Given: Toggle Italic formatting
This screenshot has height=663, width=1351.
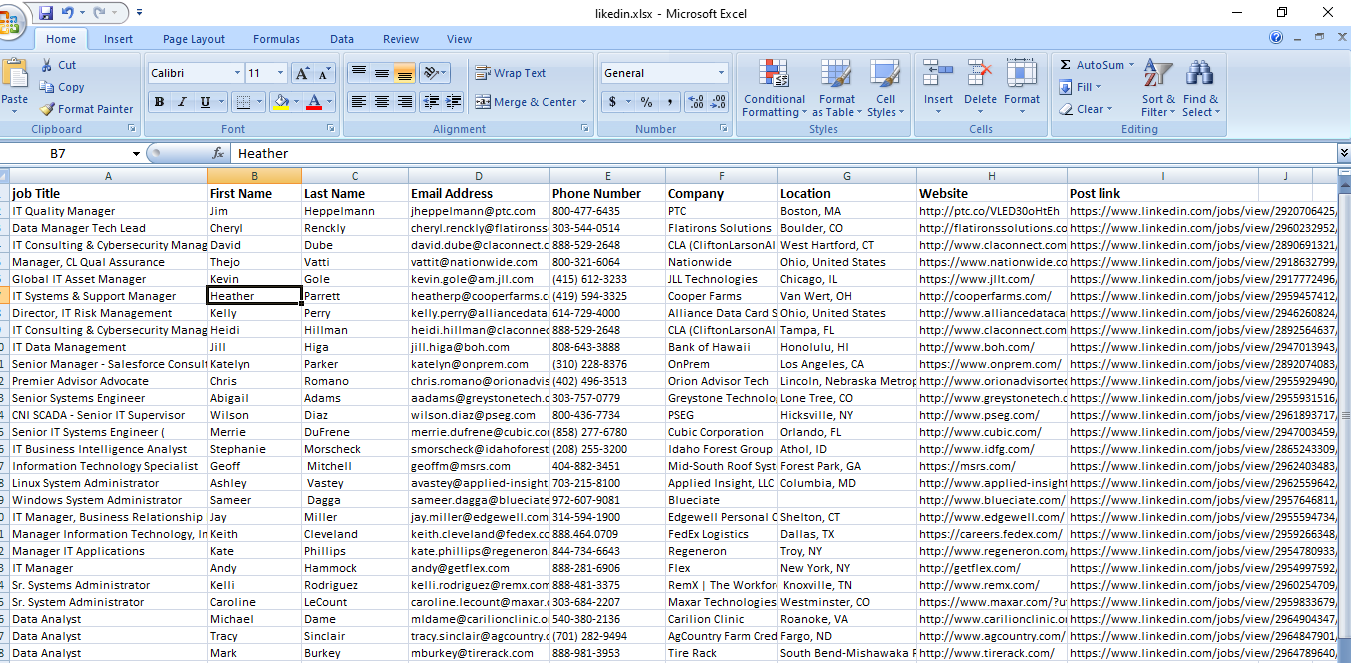Looking at the screenshot, I should click(x=182, y=102).
